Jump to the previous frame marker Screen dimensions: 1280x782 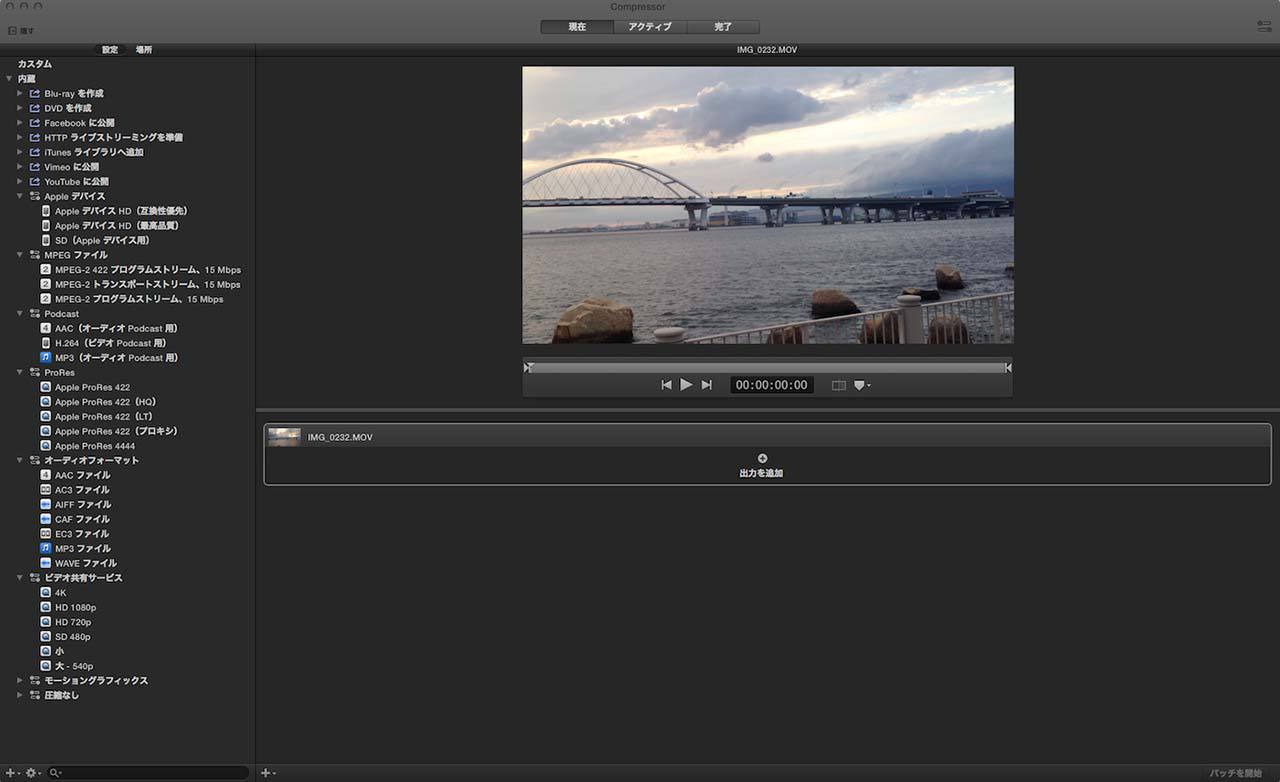[x=666, y=385]
